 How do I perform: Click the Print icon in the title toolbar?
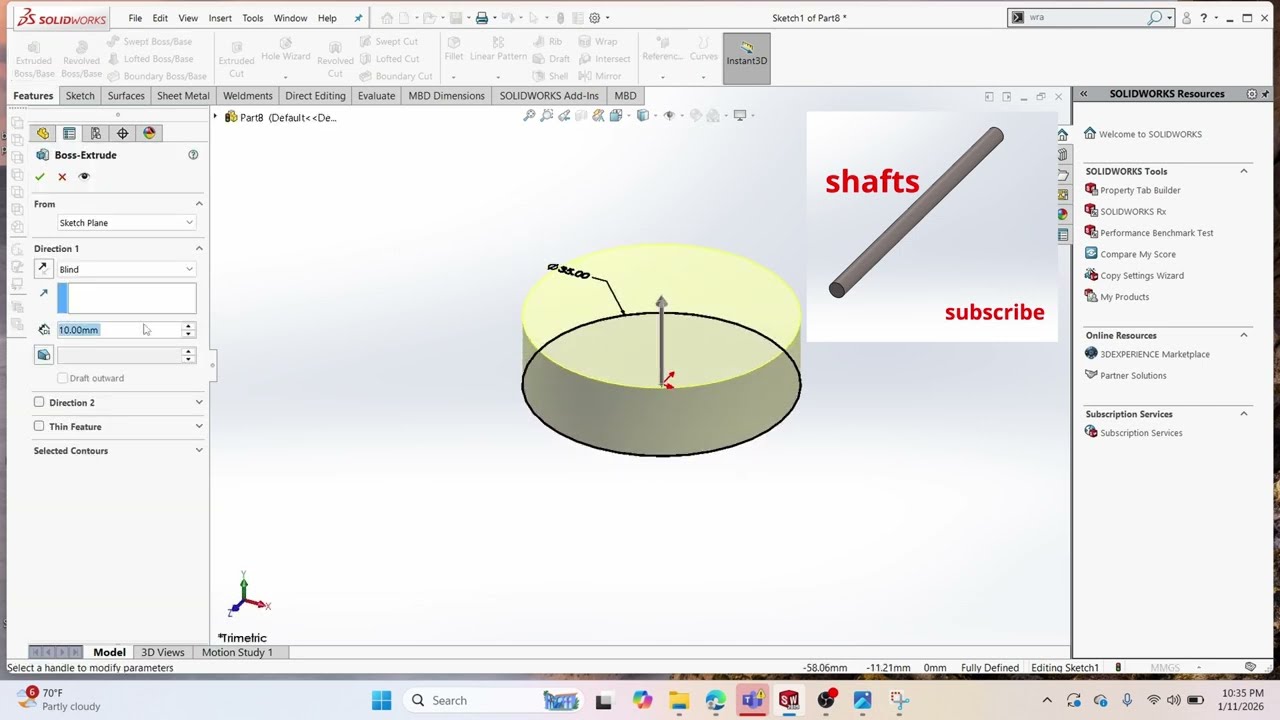click(482, 18)
